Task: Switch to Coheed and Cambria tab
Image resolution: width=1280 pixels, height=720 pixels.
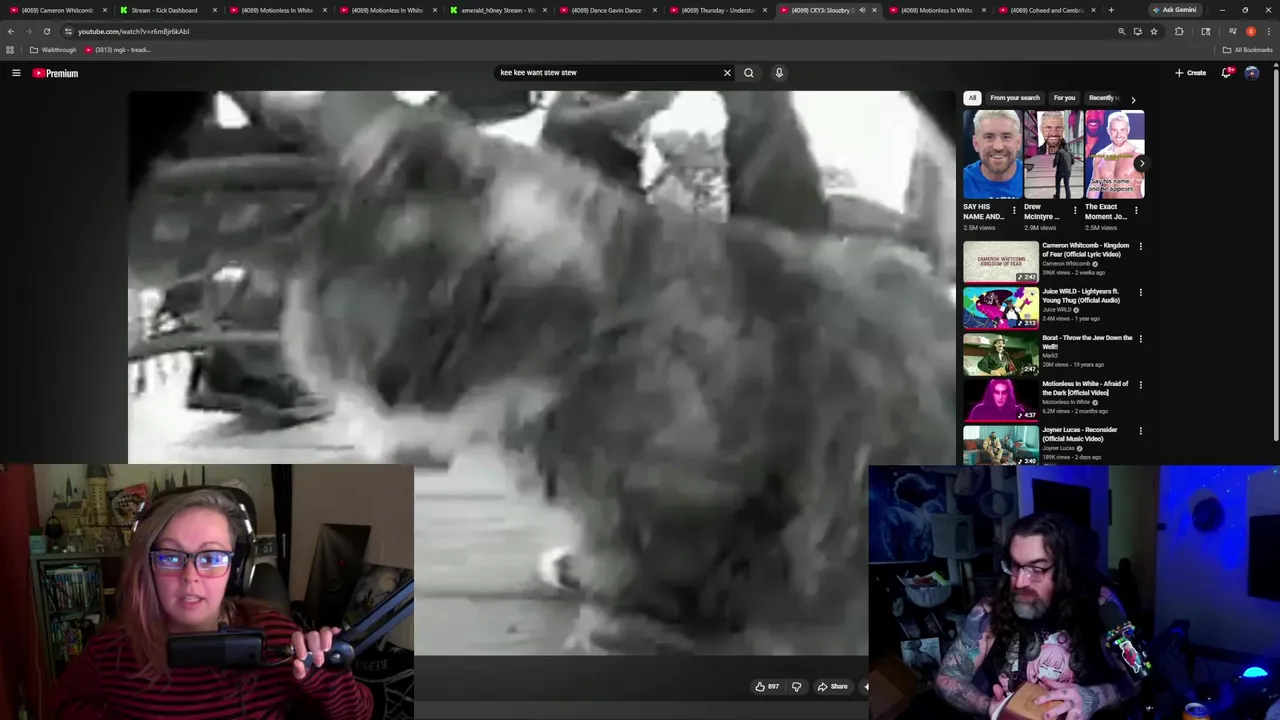Action: (x=1045, y=10)
